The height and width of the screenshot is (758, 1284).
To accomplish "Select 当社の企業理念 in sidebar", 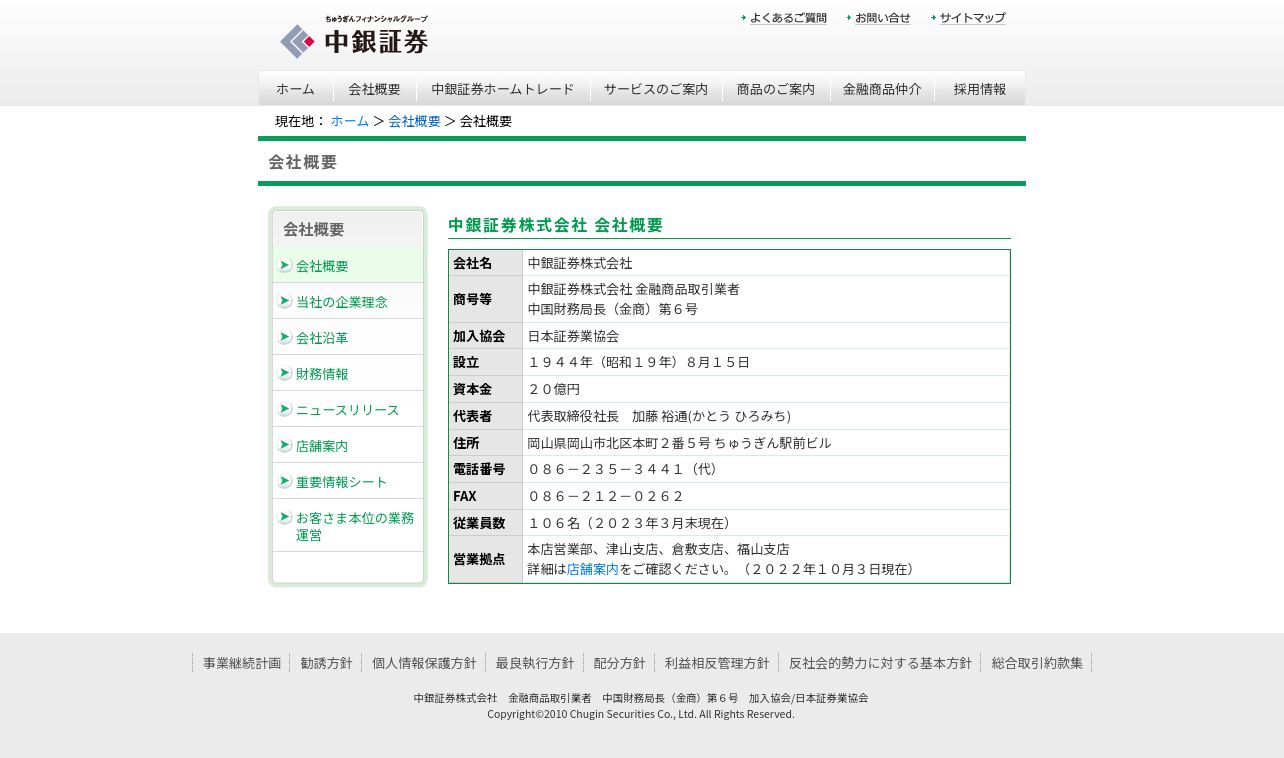I will click(x=348, y=301).
